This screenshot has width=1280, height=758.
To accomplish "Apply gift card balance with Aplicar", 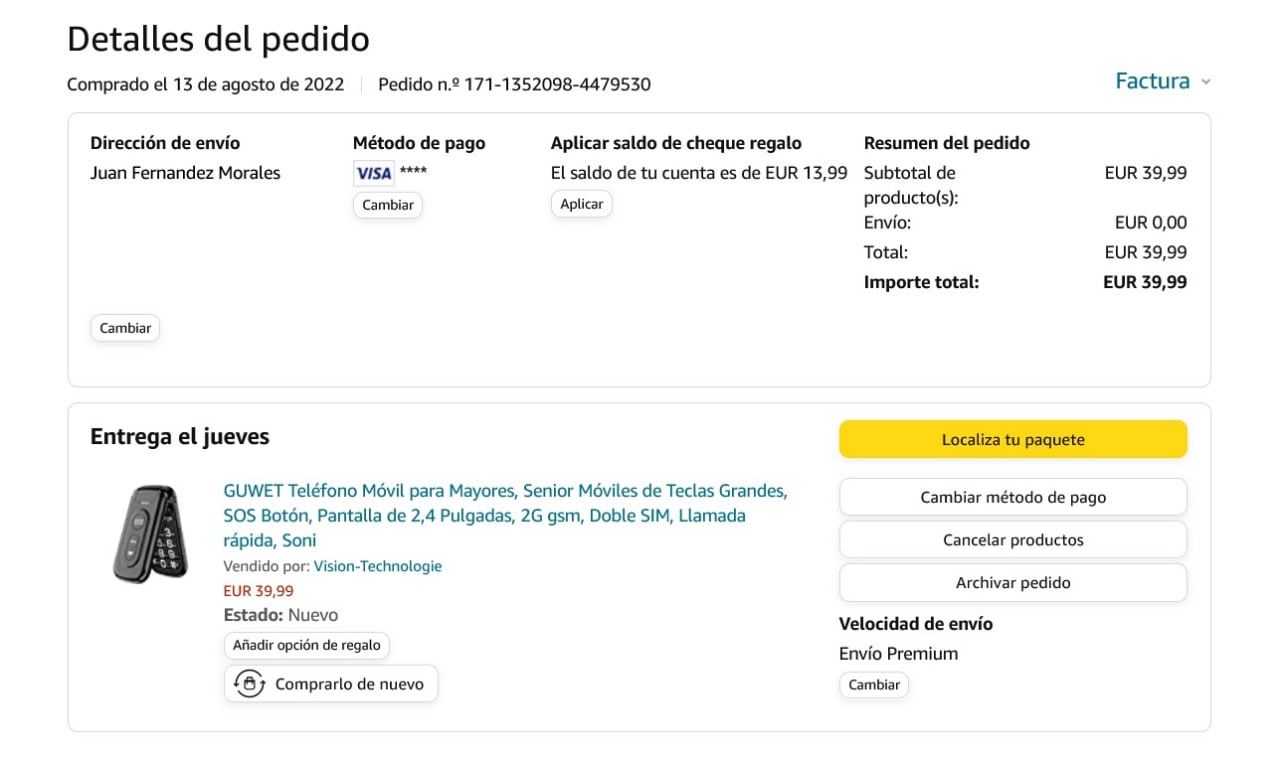I will pyautogui.click(x=581, y=204).
